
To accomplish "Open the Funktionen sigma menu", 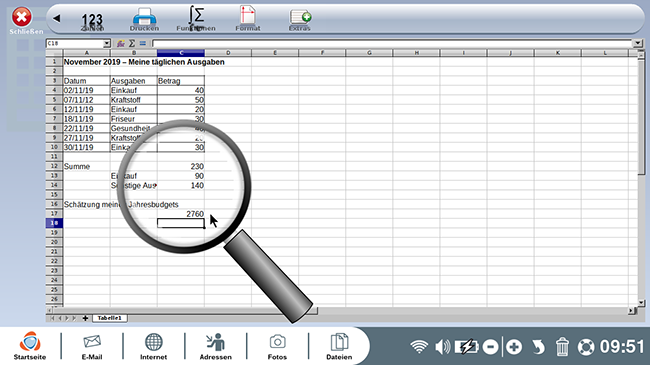I will click(x=196, y=19).
